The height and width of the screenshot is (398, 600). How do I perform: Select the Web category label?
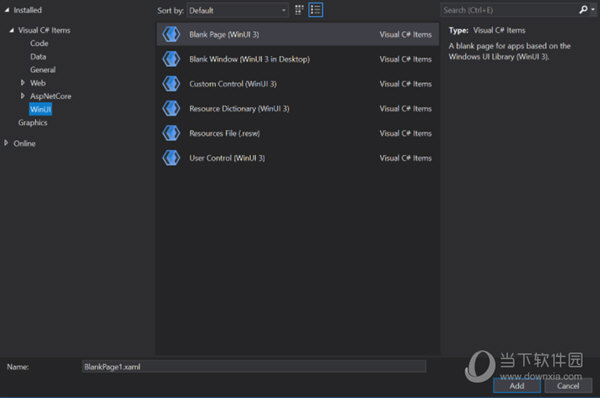(38, 83)
